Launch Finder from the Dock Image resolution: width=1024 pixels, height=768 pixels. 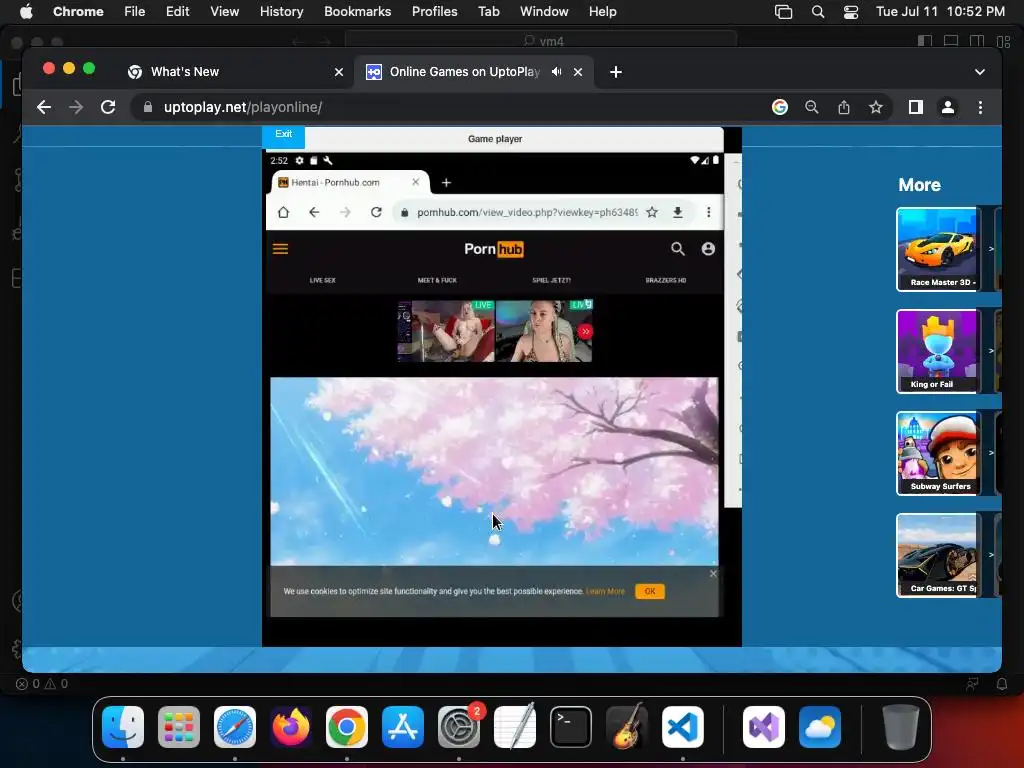click(x=123, y=726)
